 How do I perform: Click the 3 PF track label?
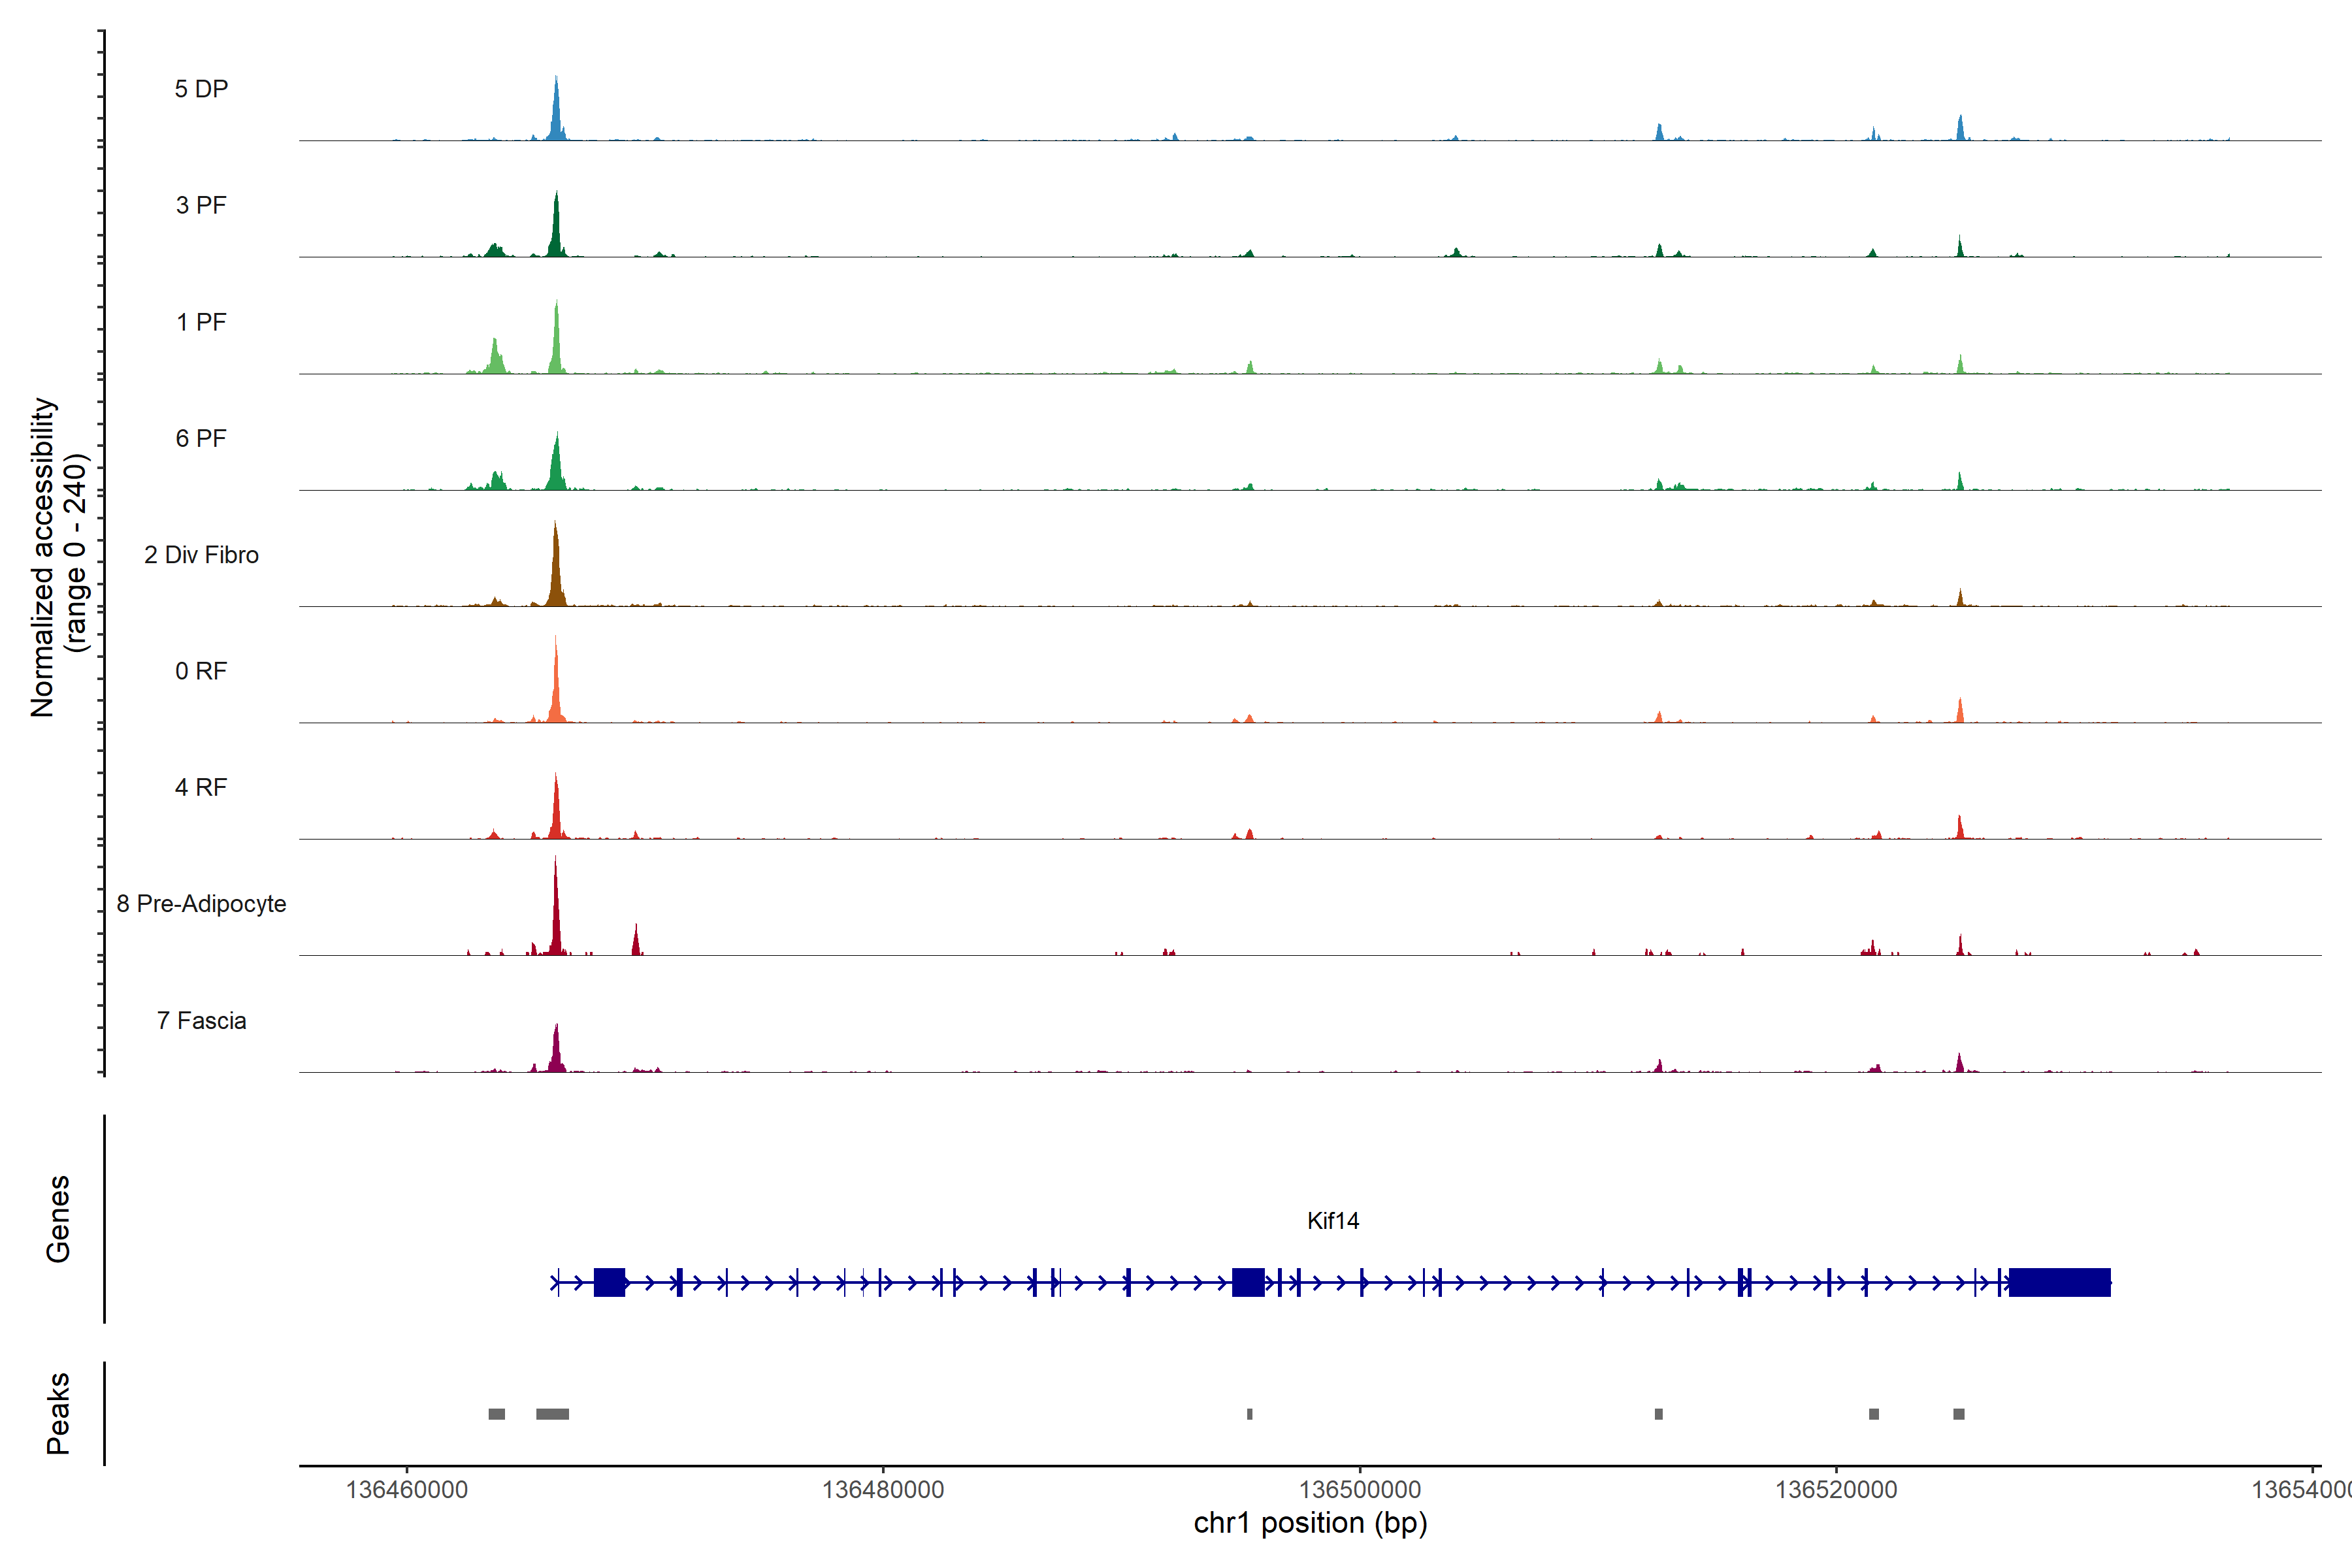[x=201, y=205]
